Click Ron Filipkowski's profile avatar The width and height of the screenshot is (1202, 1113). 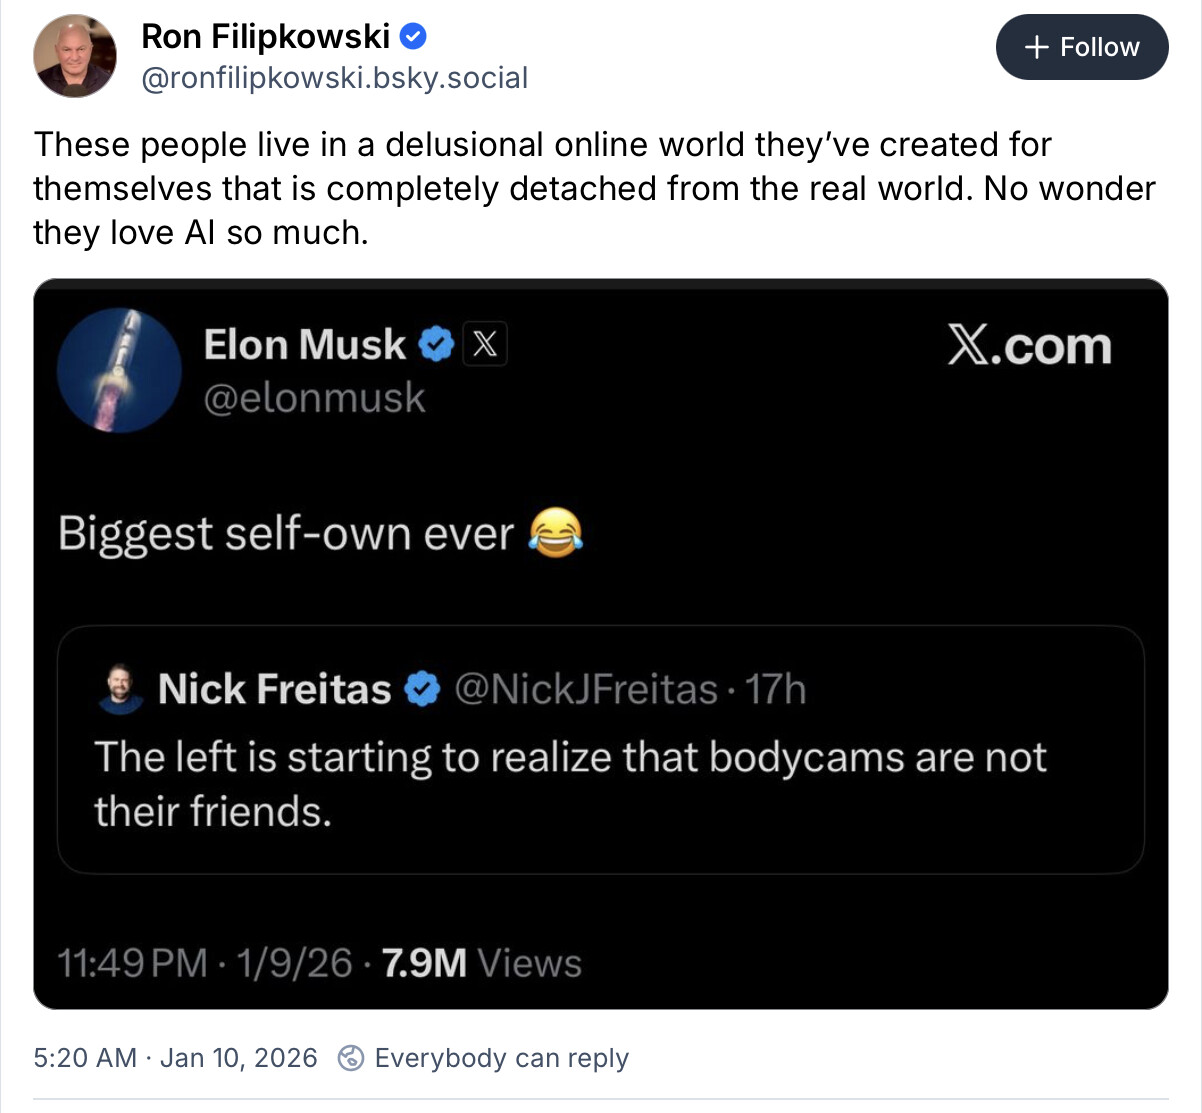point(75,56)
